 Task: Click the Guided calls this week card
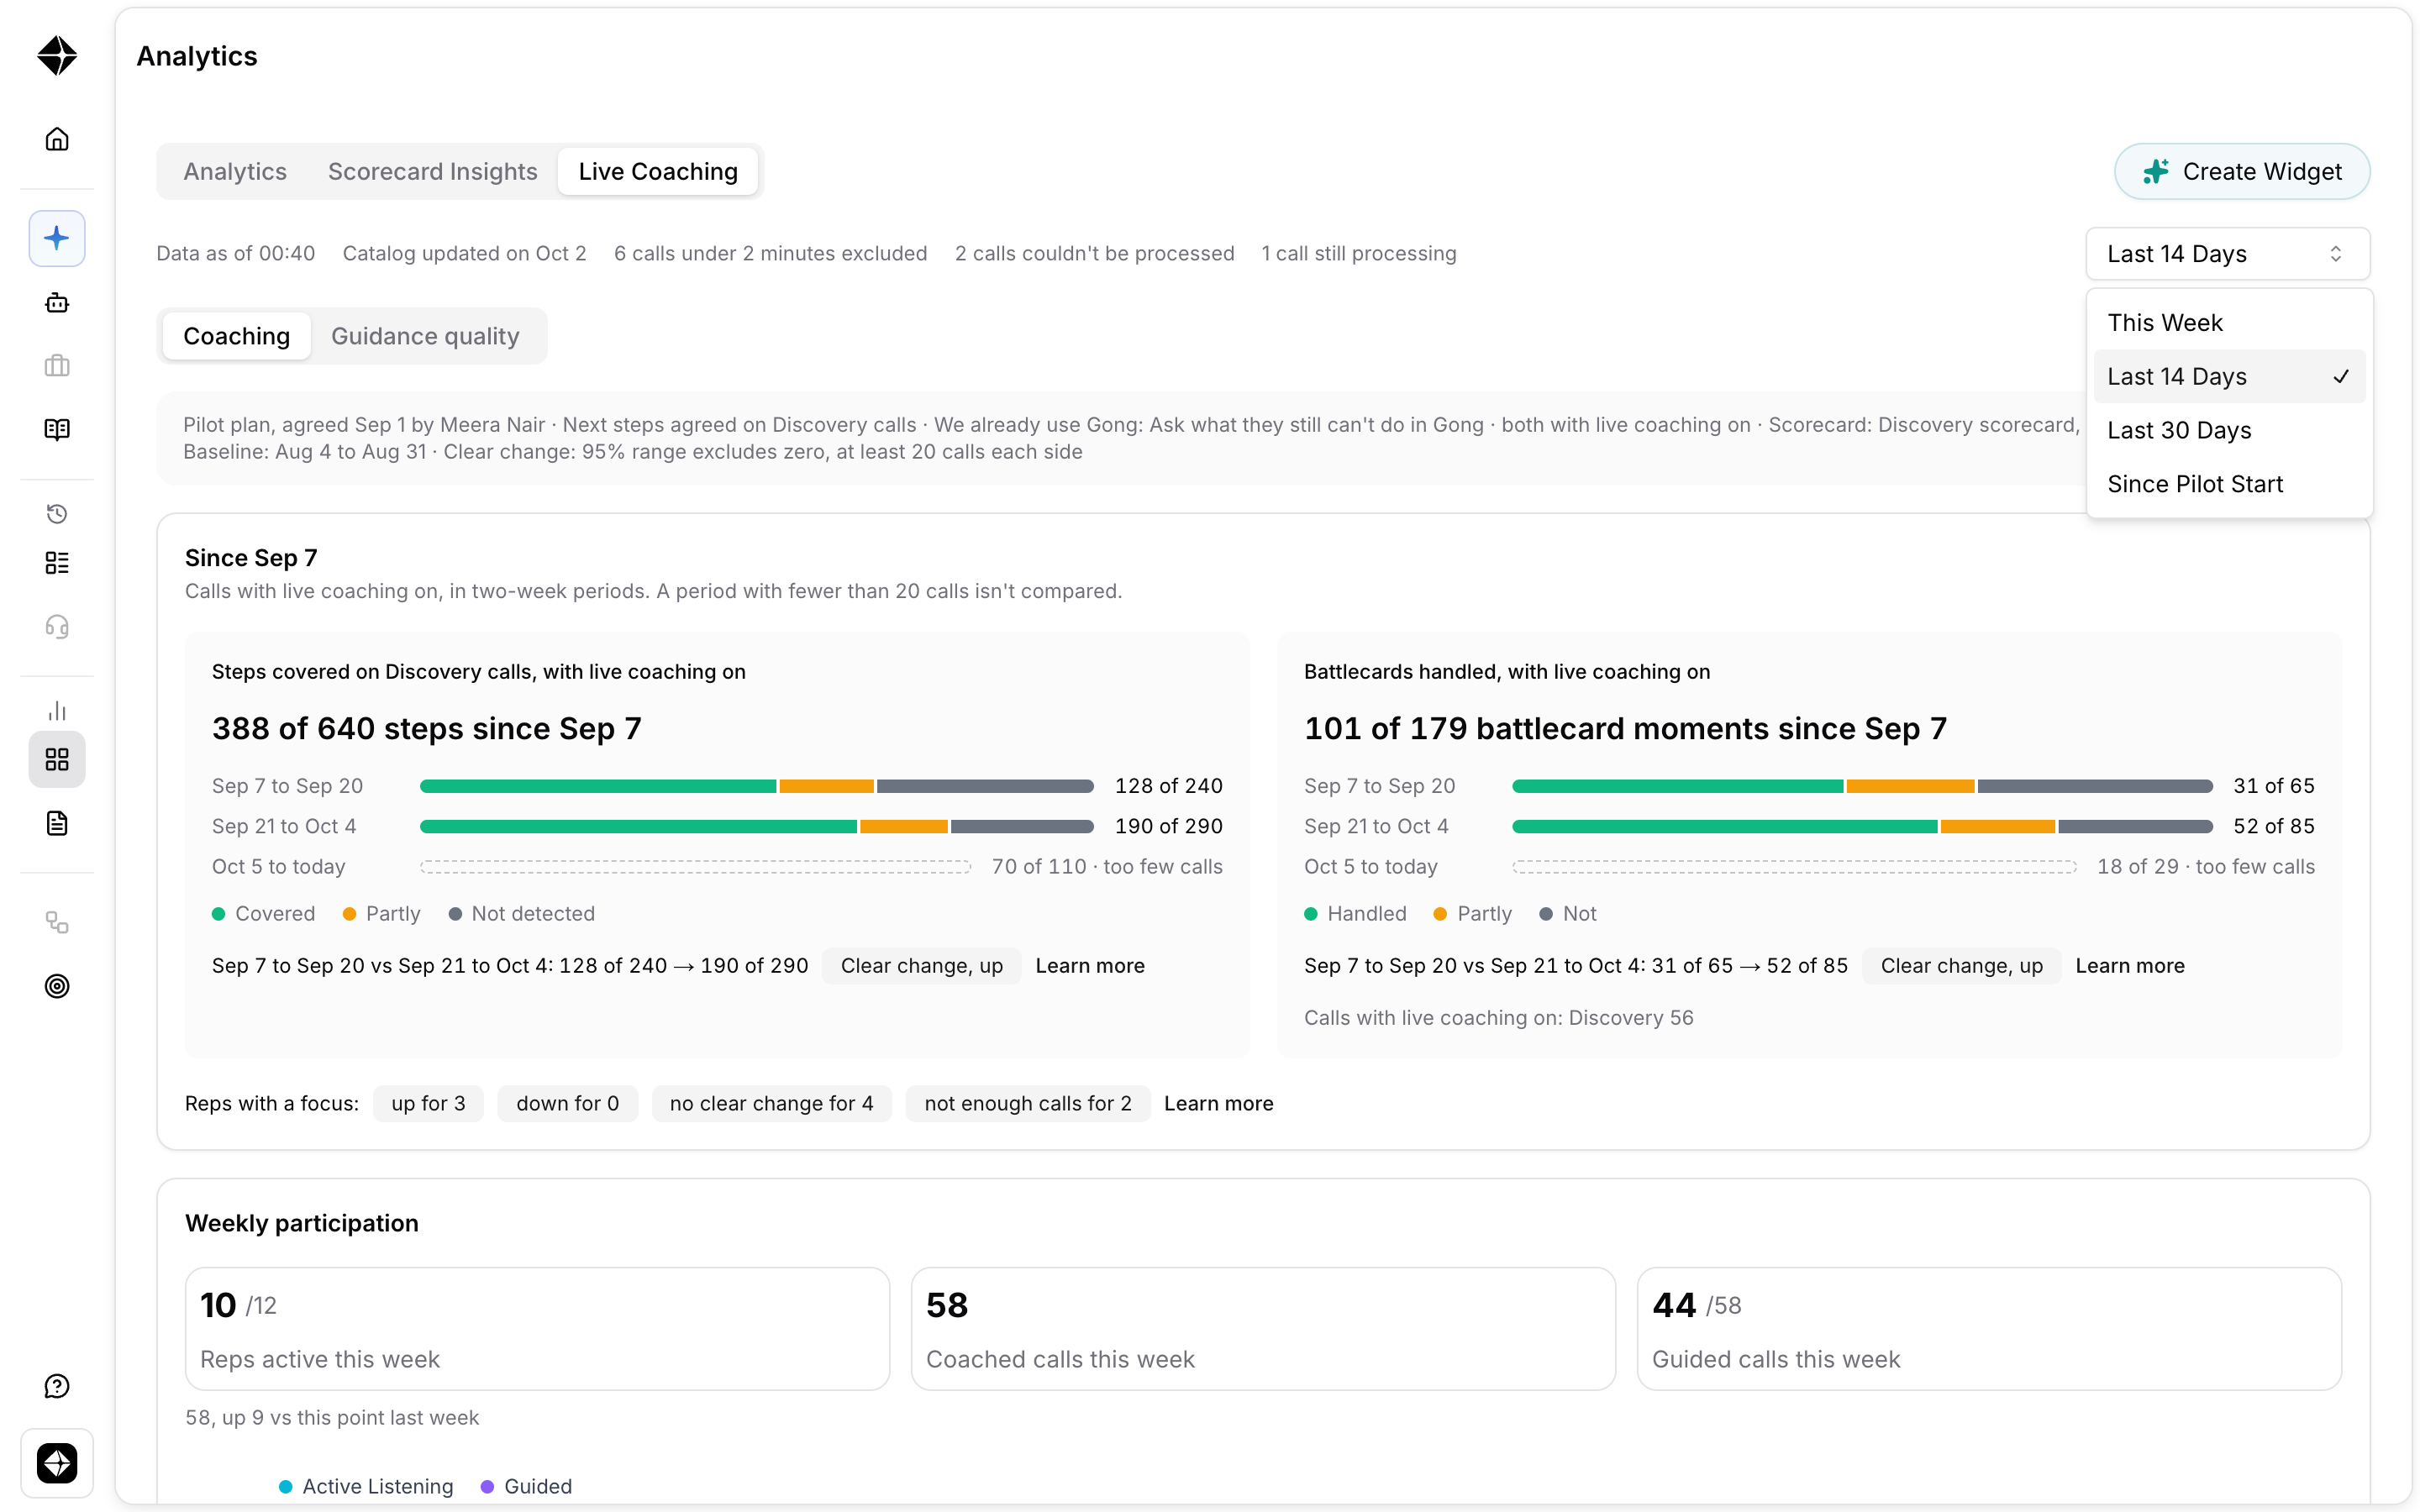(x=1989, y=1329)
